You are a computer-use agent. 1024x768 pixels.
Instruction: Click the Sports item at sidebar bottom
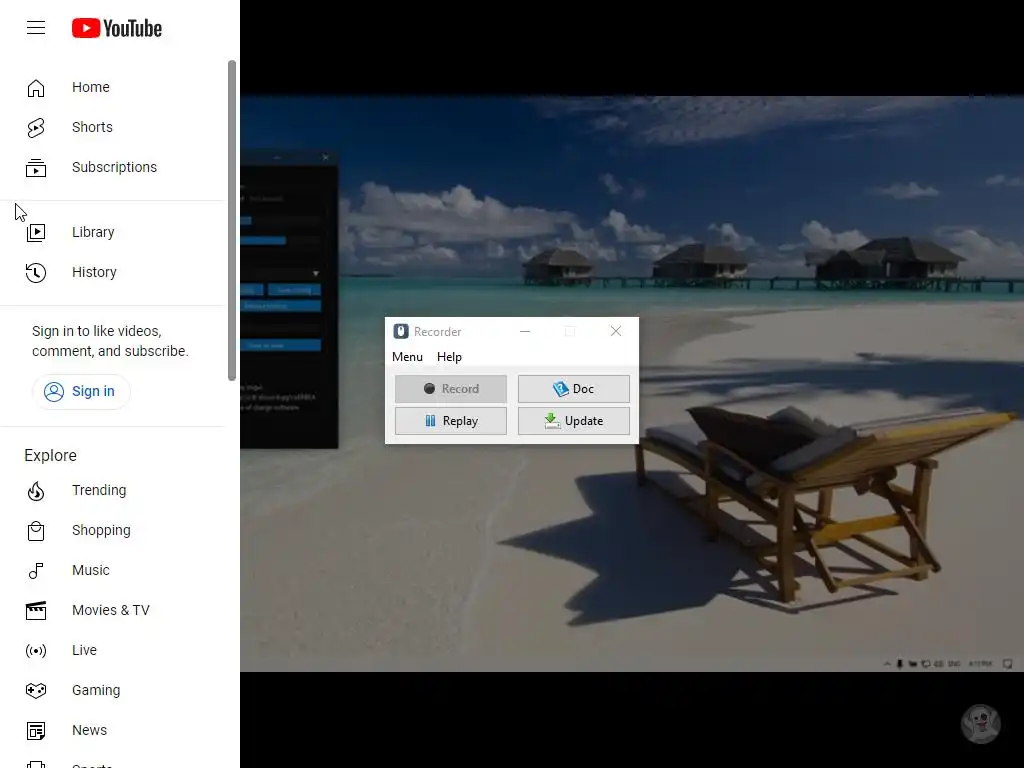pyautogui.click(x=92, y=765)
